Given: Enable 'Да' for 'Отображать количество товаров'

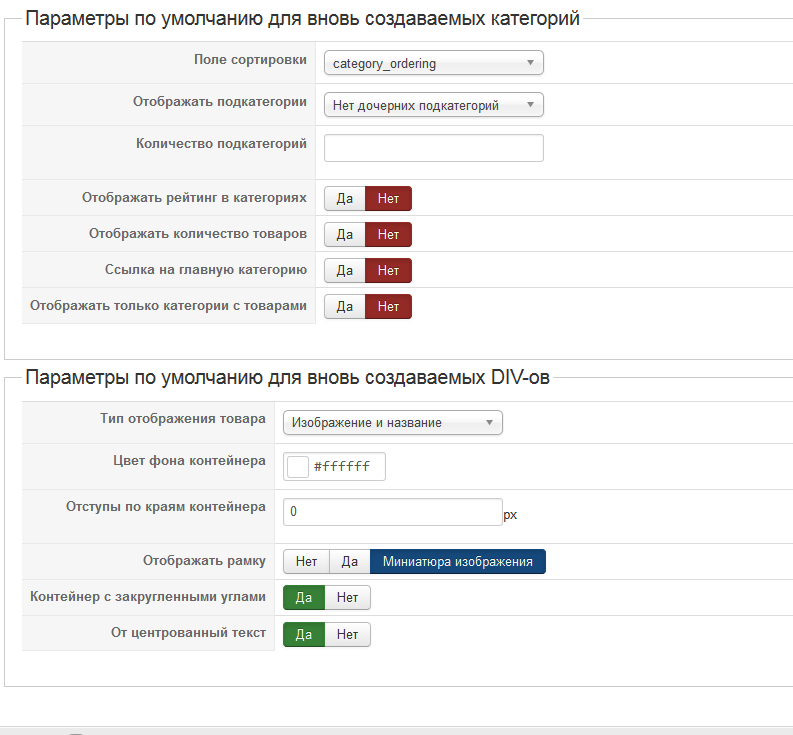Looking at the screenshot, I should pos(345,235).
